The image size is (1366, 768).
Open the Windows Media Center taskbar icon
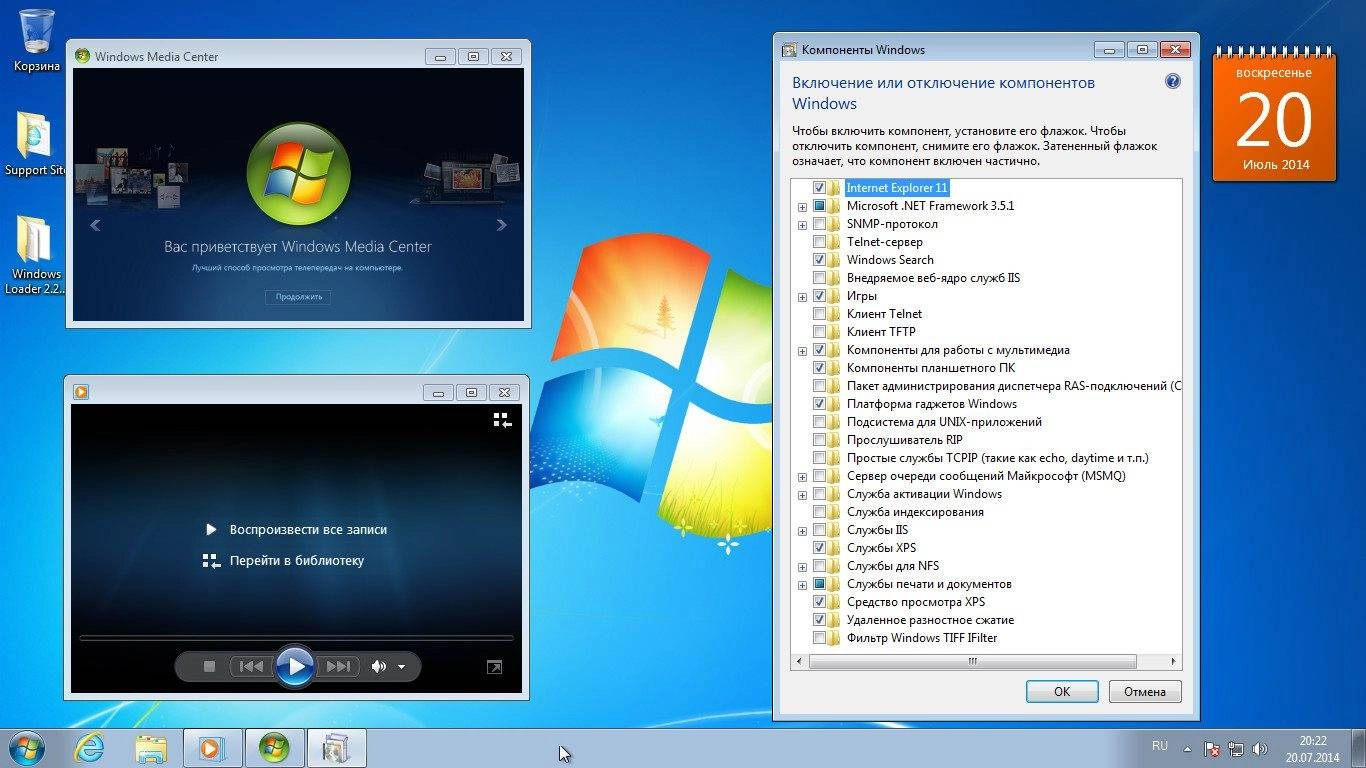(273, 747)
